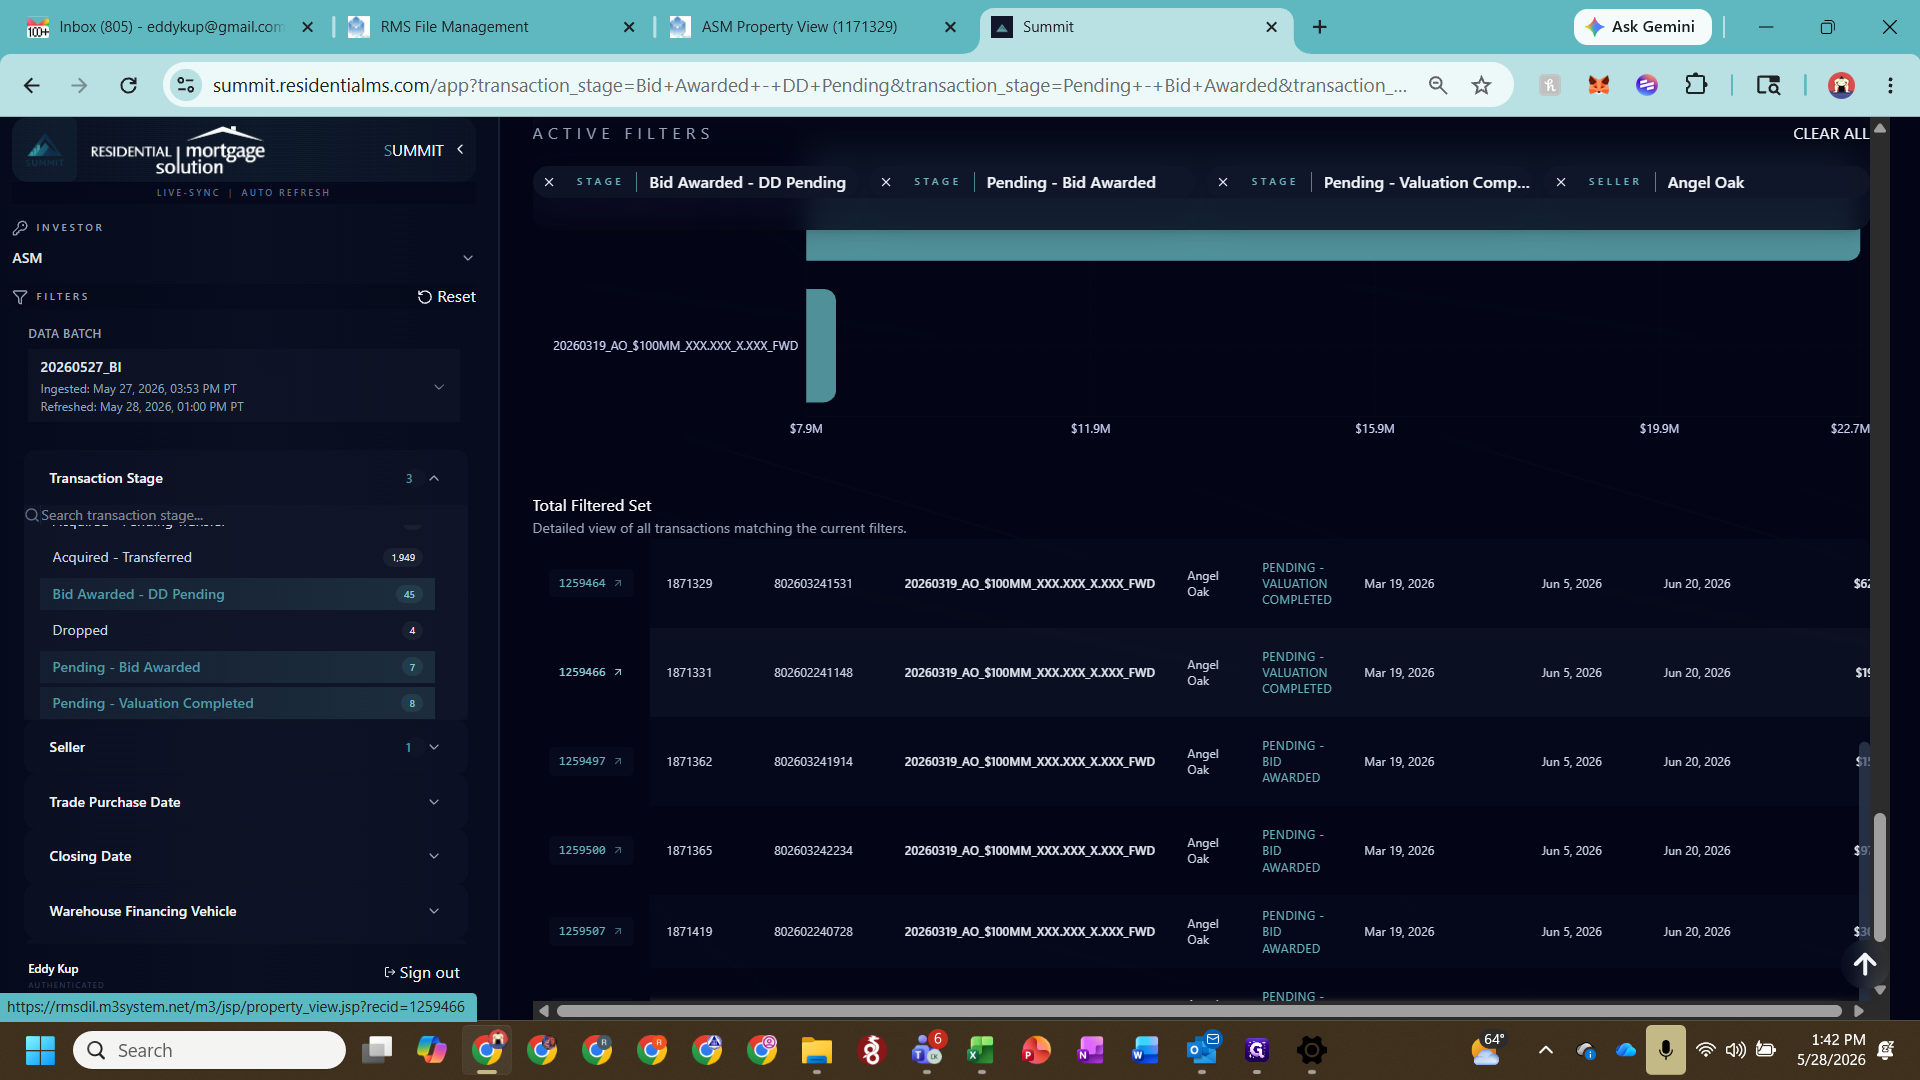1920x1080 pixels.
Task: Open the browser Extensions puzzle menu
Action: coord(1696,85)
